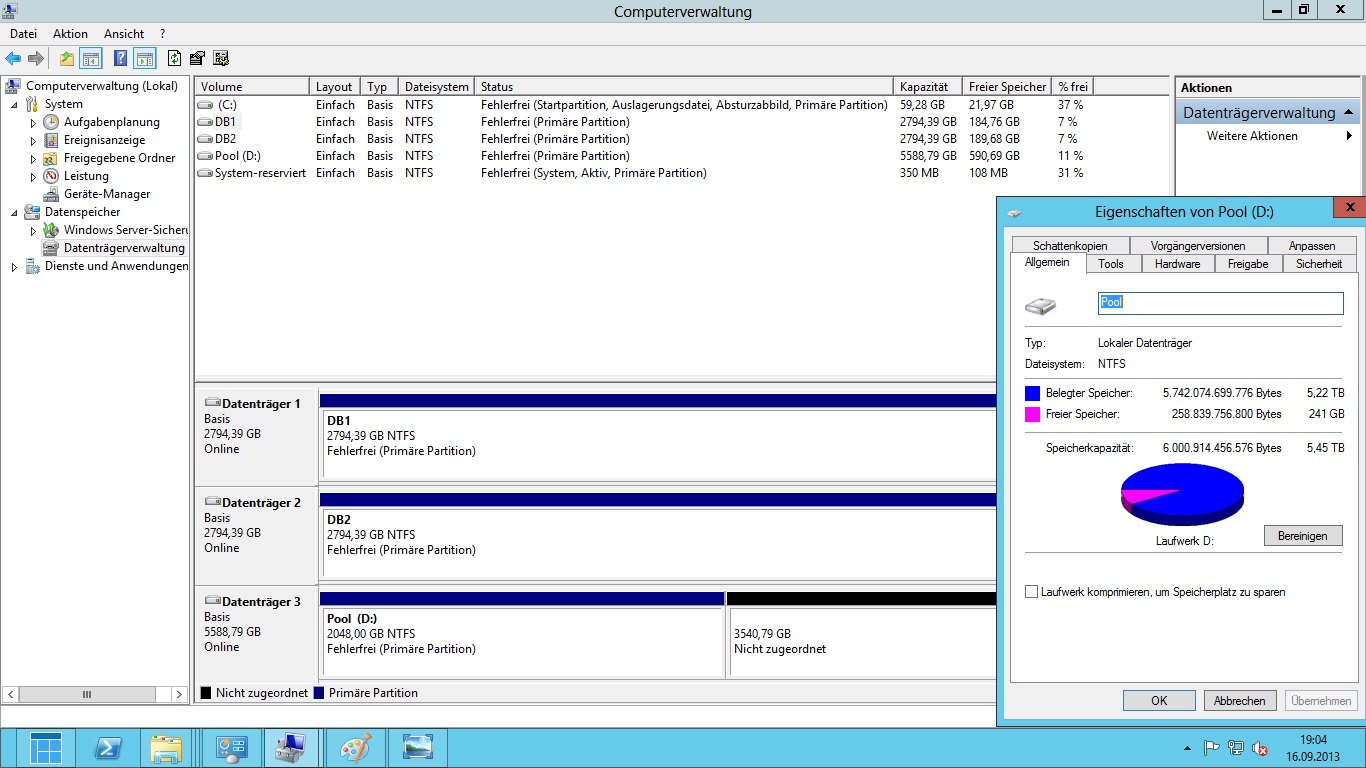Viewport: 1366px width, 768px height.
Task: Collapse the System tree node
Action: pyautogui.click(x=14, y=104)
